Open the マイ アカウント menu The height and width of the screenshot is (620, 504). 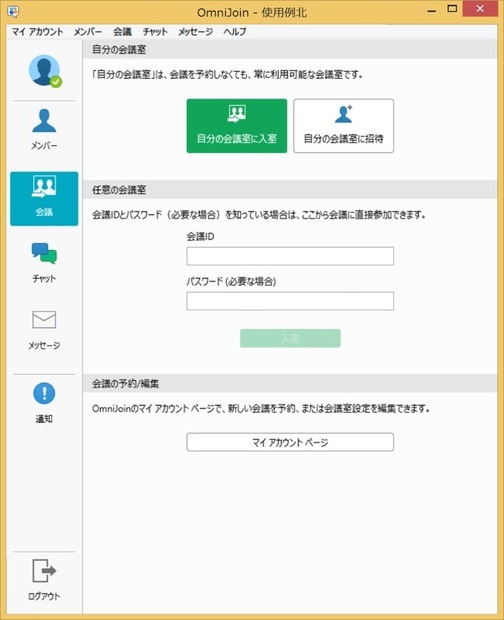[x=37, y=32]
